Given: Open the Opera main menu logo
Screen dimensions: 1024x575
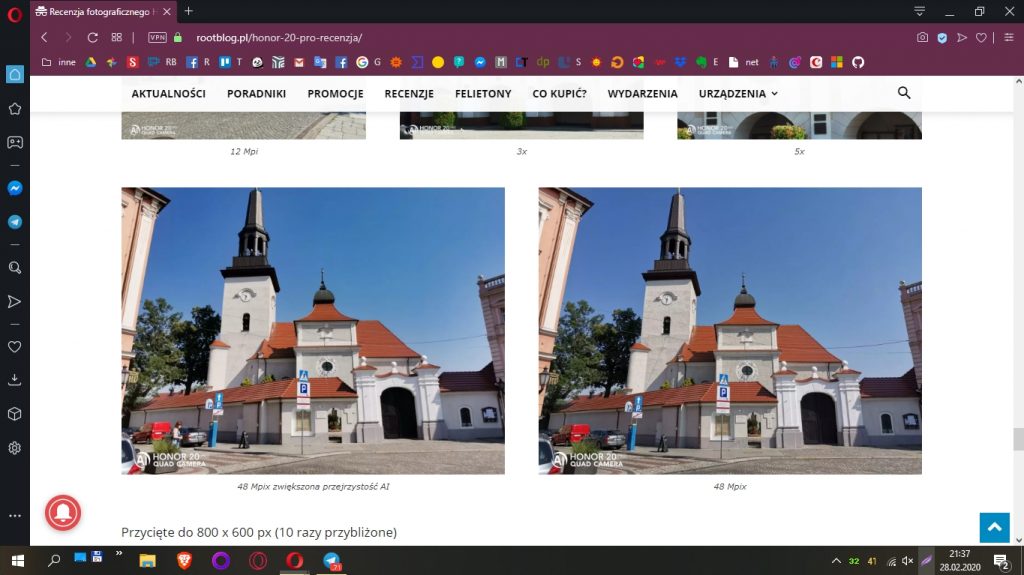Looking at the screenshot, I should pyautogui.click(x=14, y=14).
